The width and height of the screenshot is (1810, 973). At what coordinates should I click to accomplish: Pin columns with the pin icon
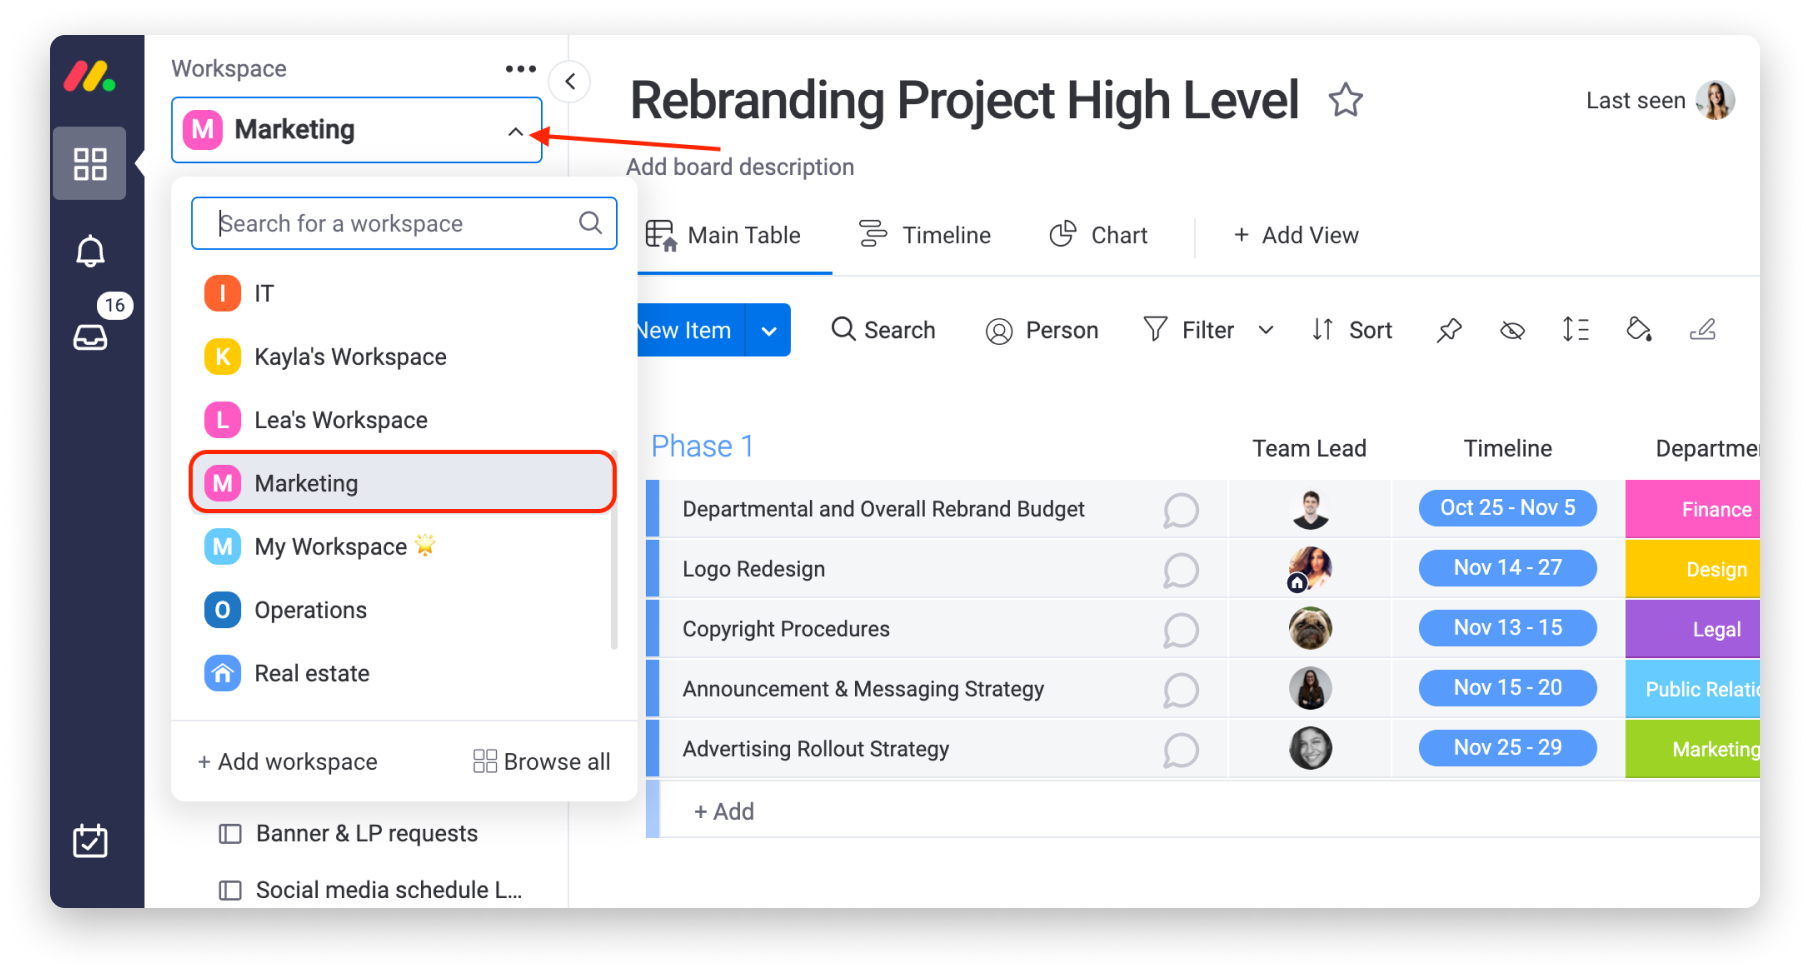[x=1449, y=330]
